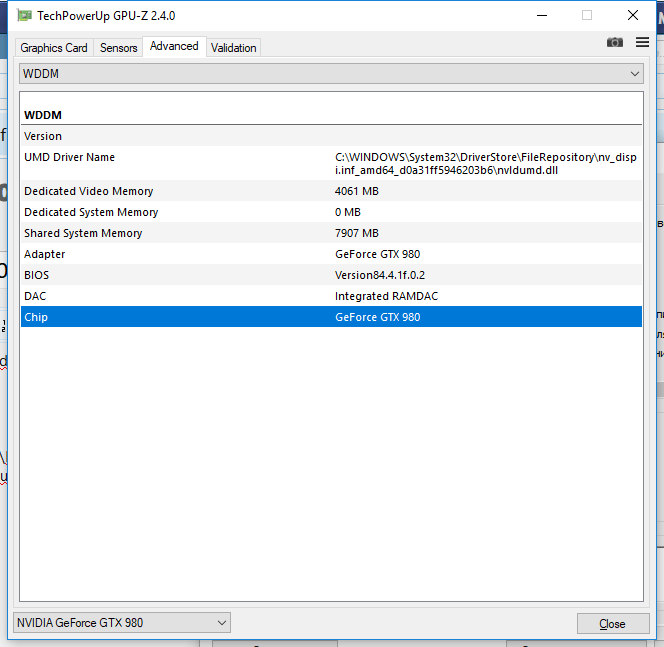Image resolution: width=664 pixels, height=647 pixels.
Task: Open the Sensors tab
Action: pyautogui.click(x=118, y=47)
